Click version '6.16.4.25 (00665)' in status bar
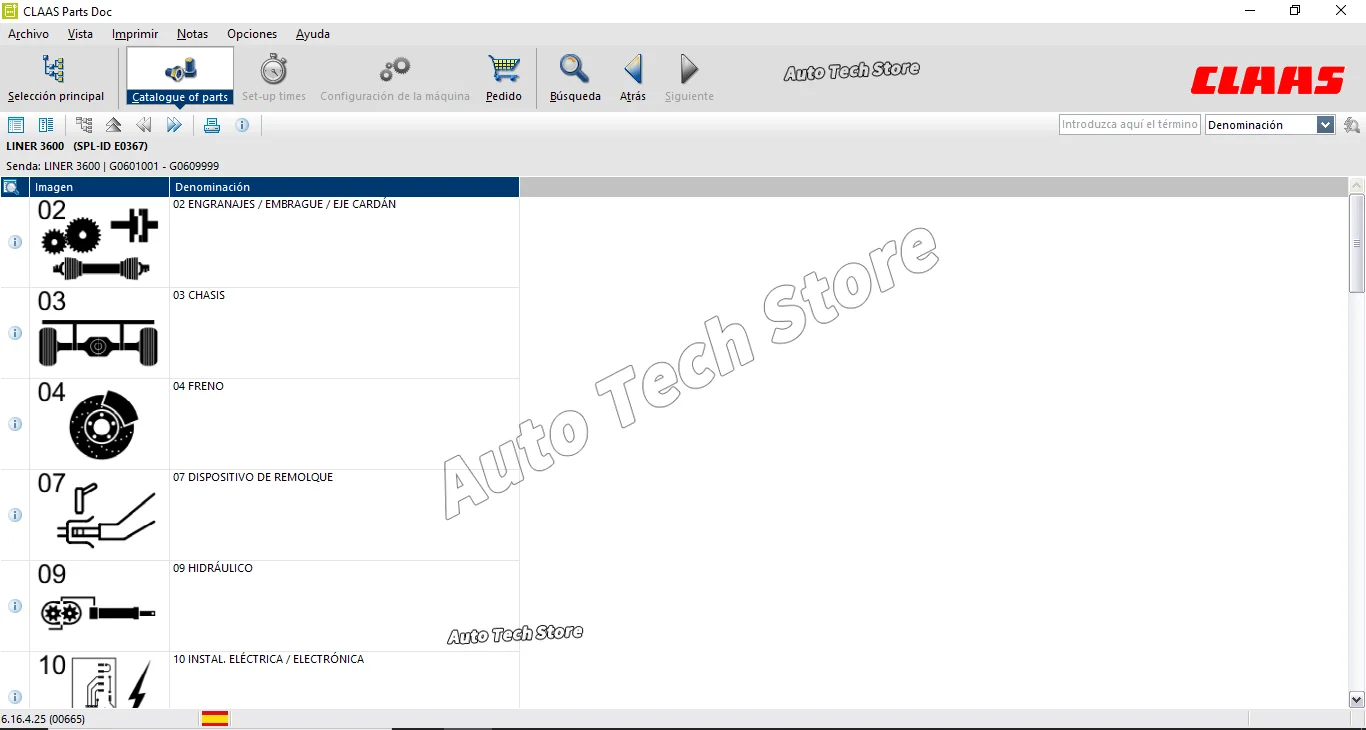The height and width of the screenshot is (730, 1366). click(43, 719)
